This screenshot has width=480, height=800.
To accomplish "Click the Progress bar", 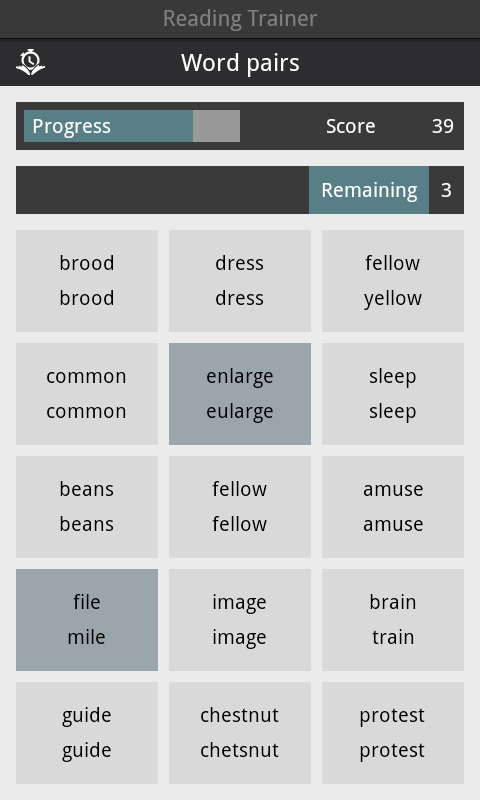I will (x=132, y=126).
